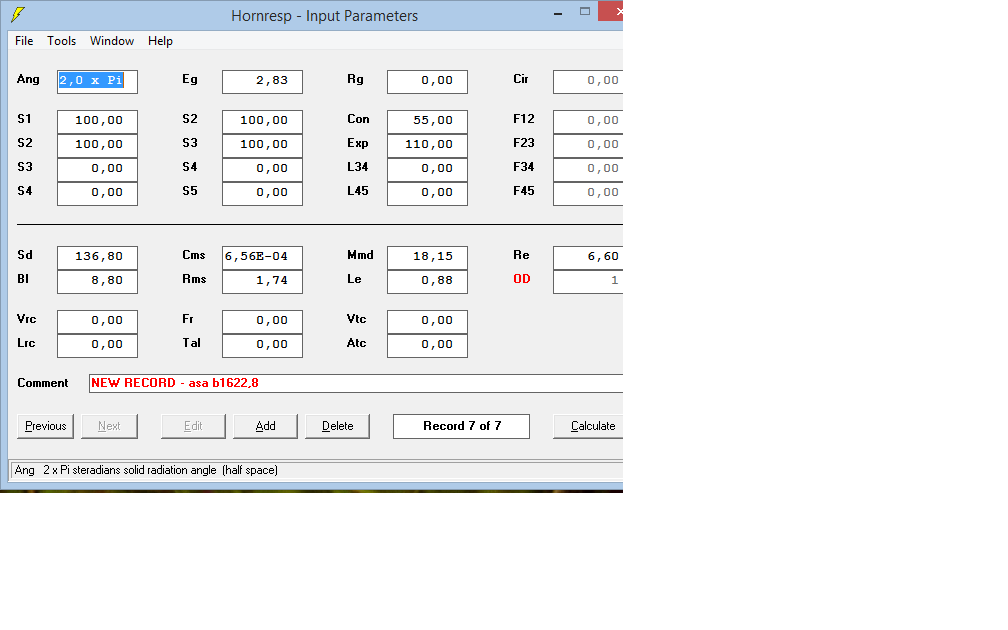Click the F12 input field
Image resolution: width=1008 pixels, height=630 pixels.
click(588, 122)
